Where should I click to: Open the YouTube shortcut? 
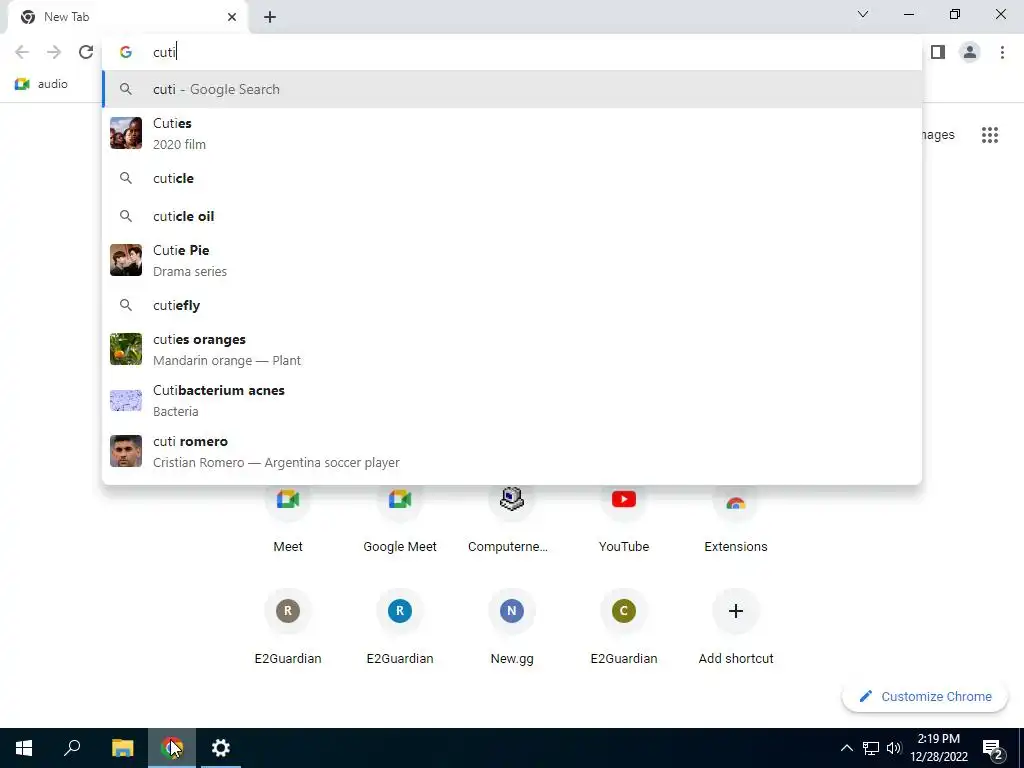tap(624, 519)
